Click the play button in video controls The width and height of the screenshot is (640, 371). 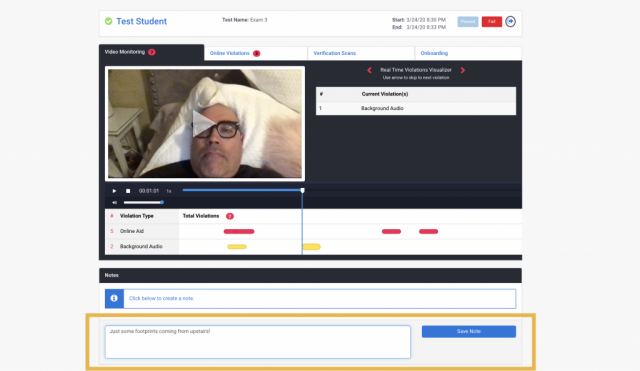click(114, 191)
